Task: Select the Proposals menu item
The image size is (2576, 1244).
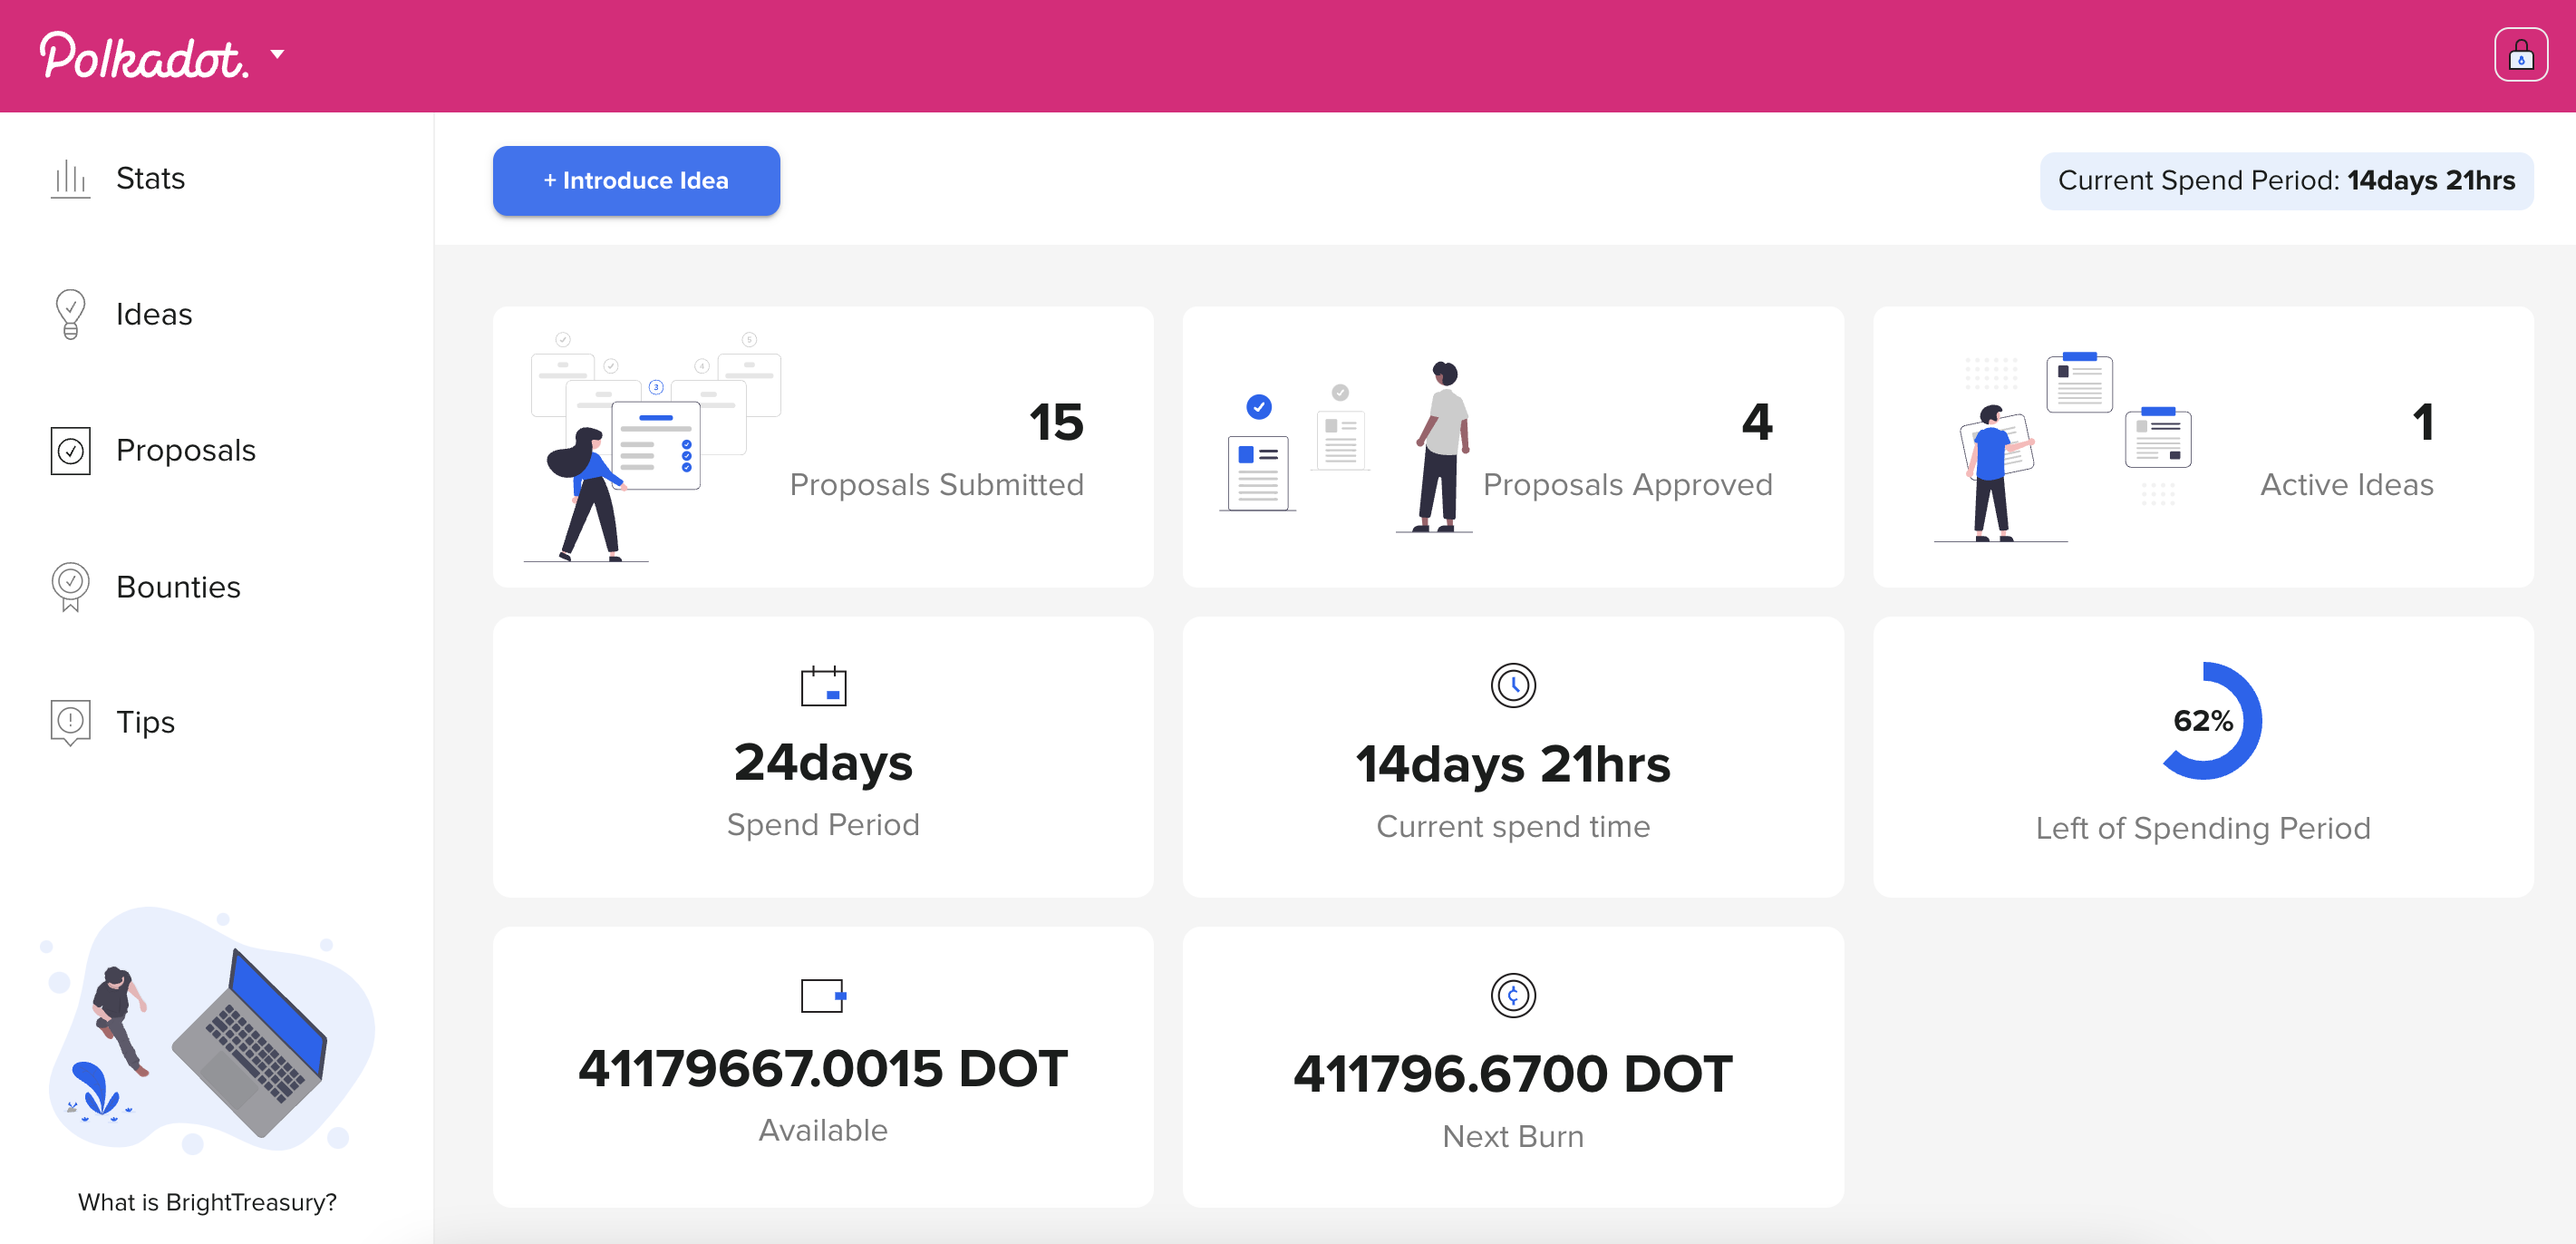Action: pyautogui.click(x=186, y=449)
